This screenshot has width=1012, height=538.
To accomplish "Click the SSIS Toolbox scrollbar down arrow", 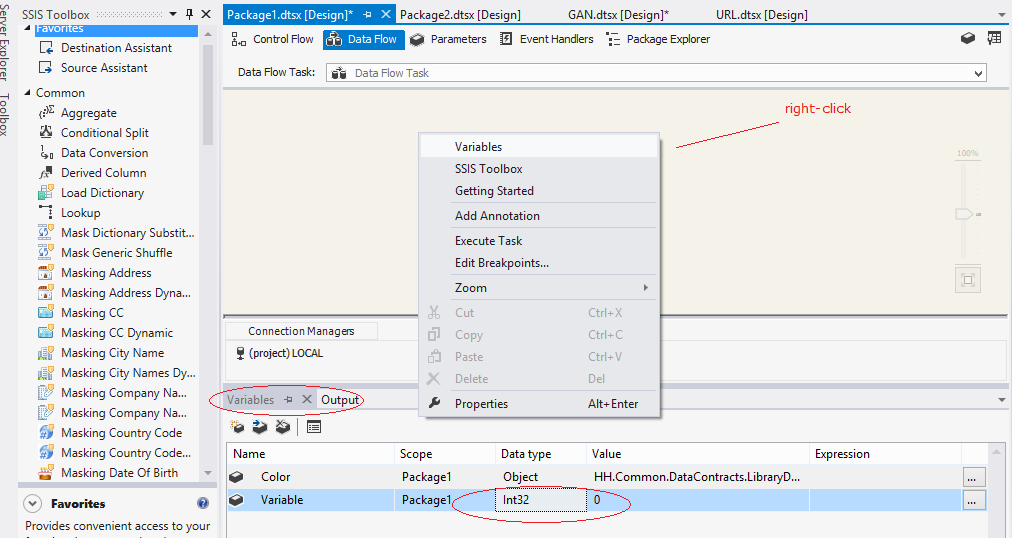I will [208, 473].
